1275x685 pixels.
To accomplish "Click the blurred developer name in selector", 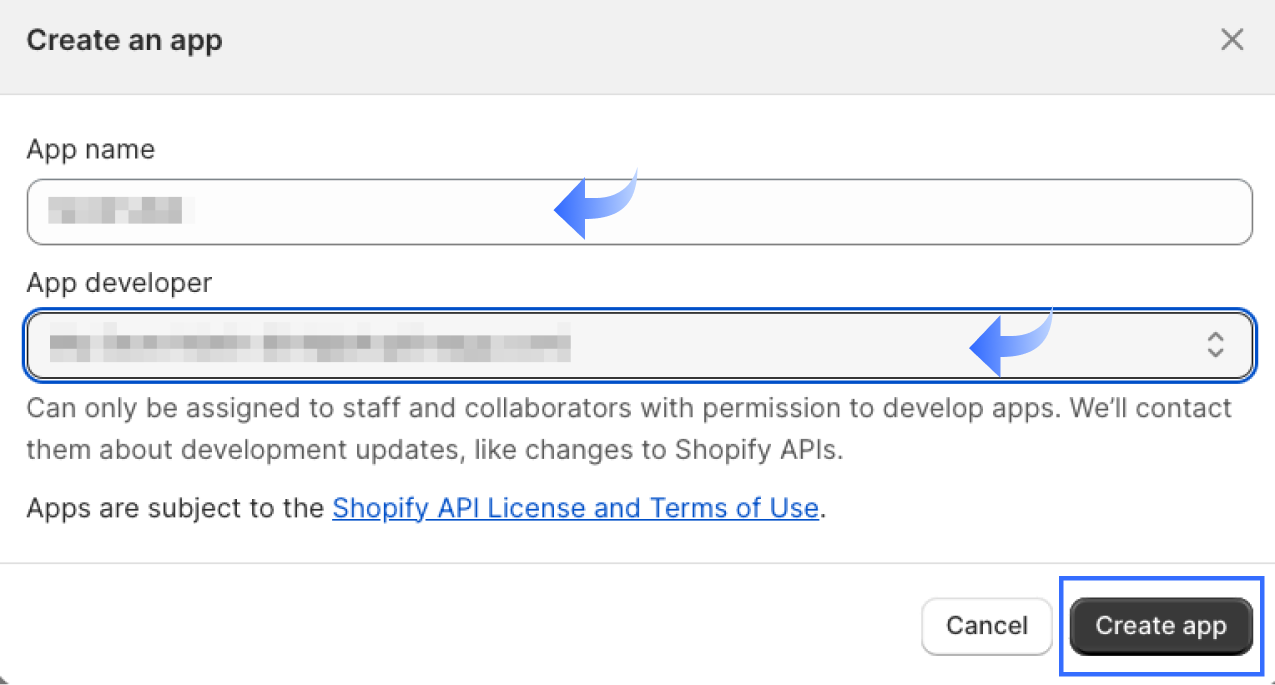I will pos(310,346).
